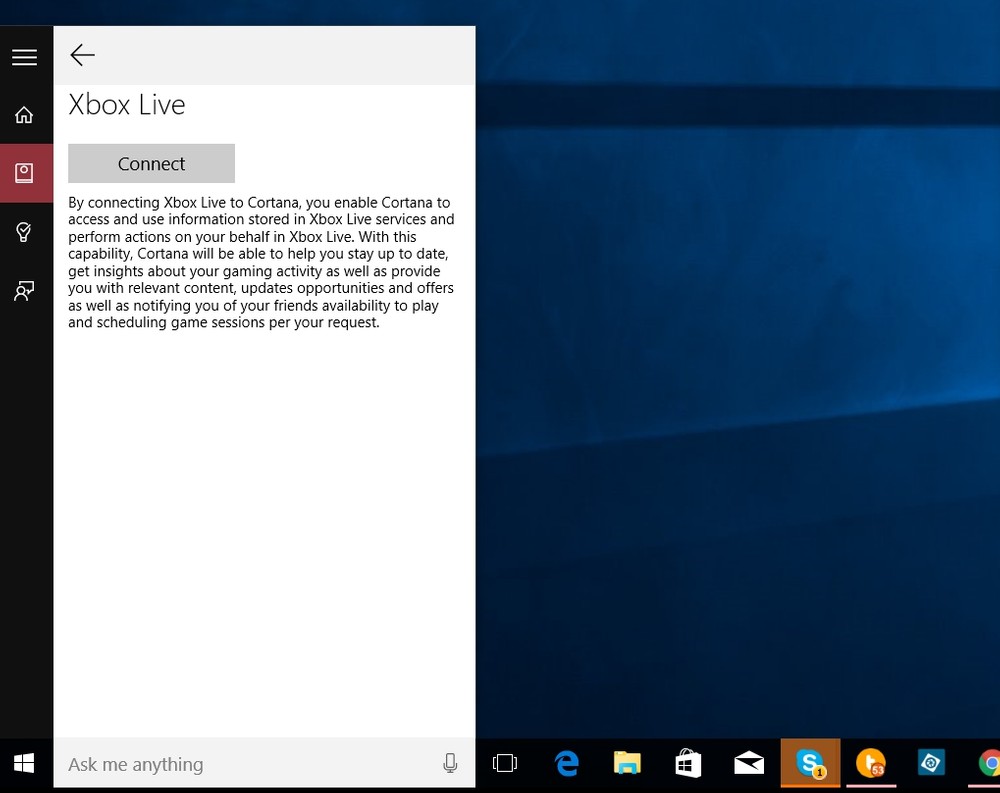Screen dimensions: 1000x793
Task: Activate the microphone voice search
Action: [x=450, y=763]
